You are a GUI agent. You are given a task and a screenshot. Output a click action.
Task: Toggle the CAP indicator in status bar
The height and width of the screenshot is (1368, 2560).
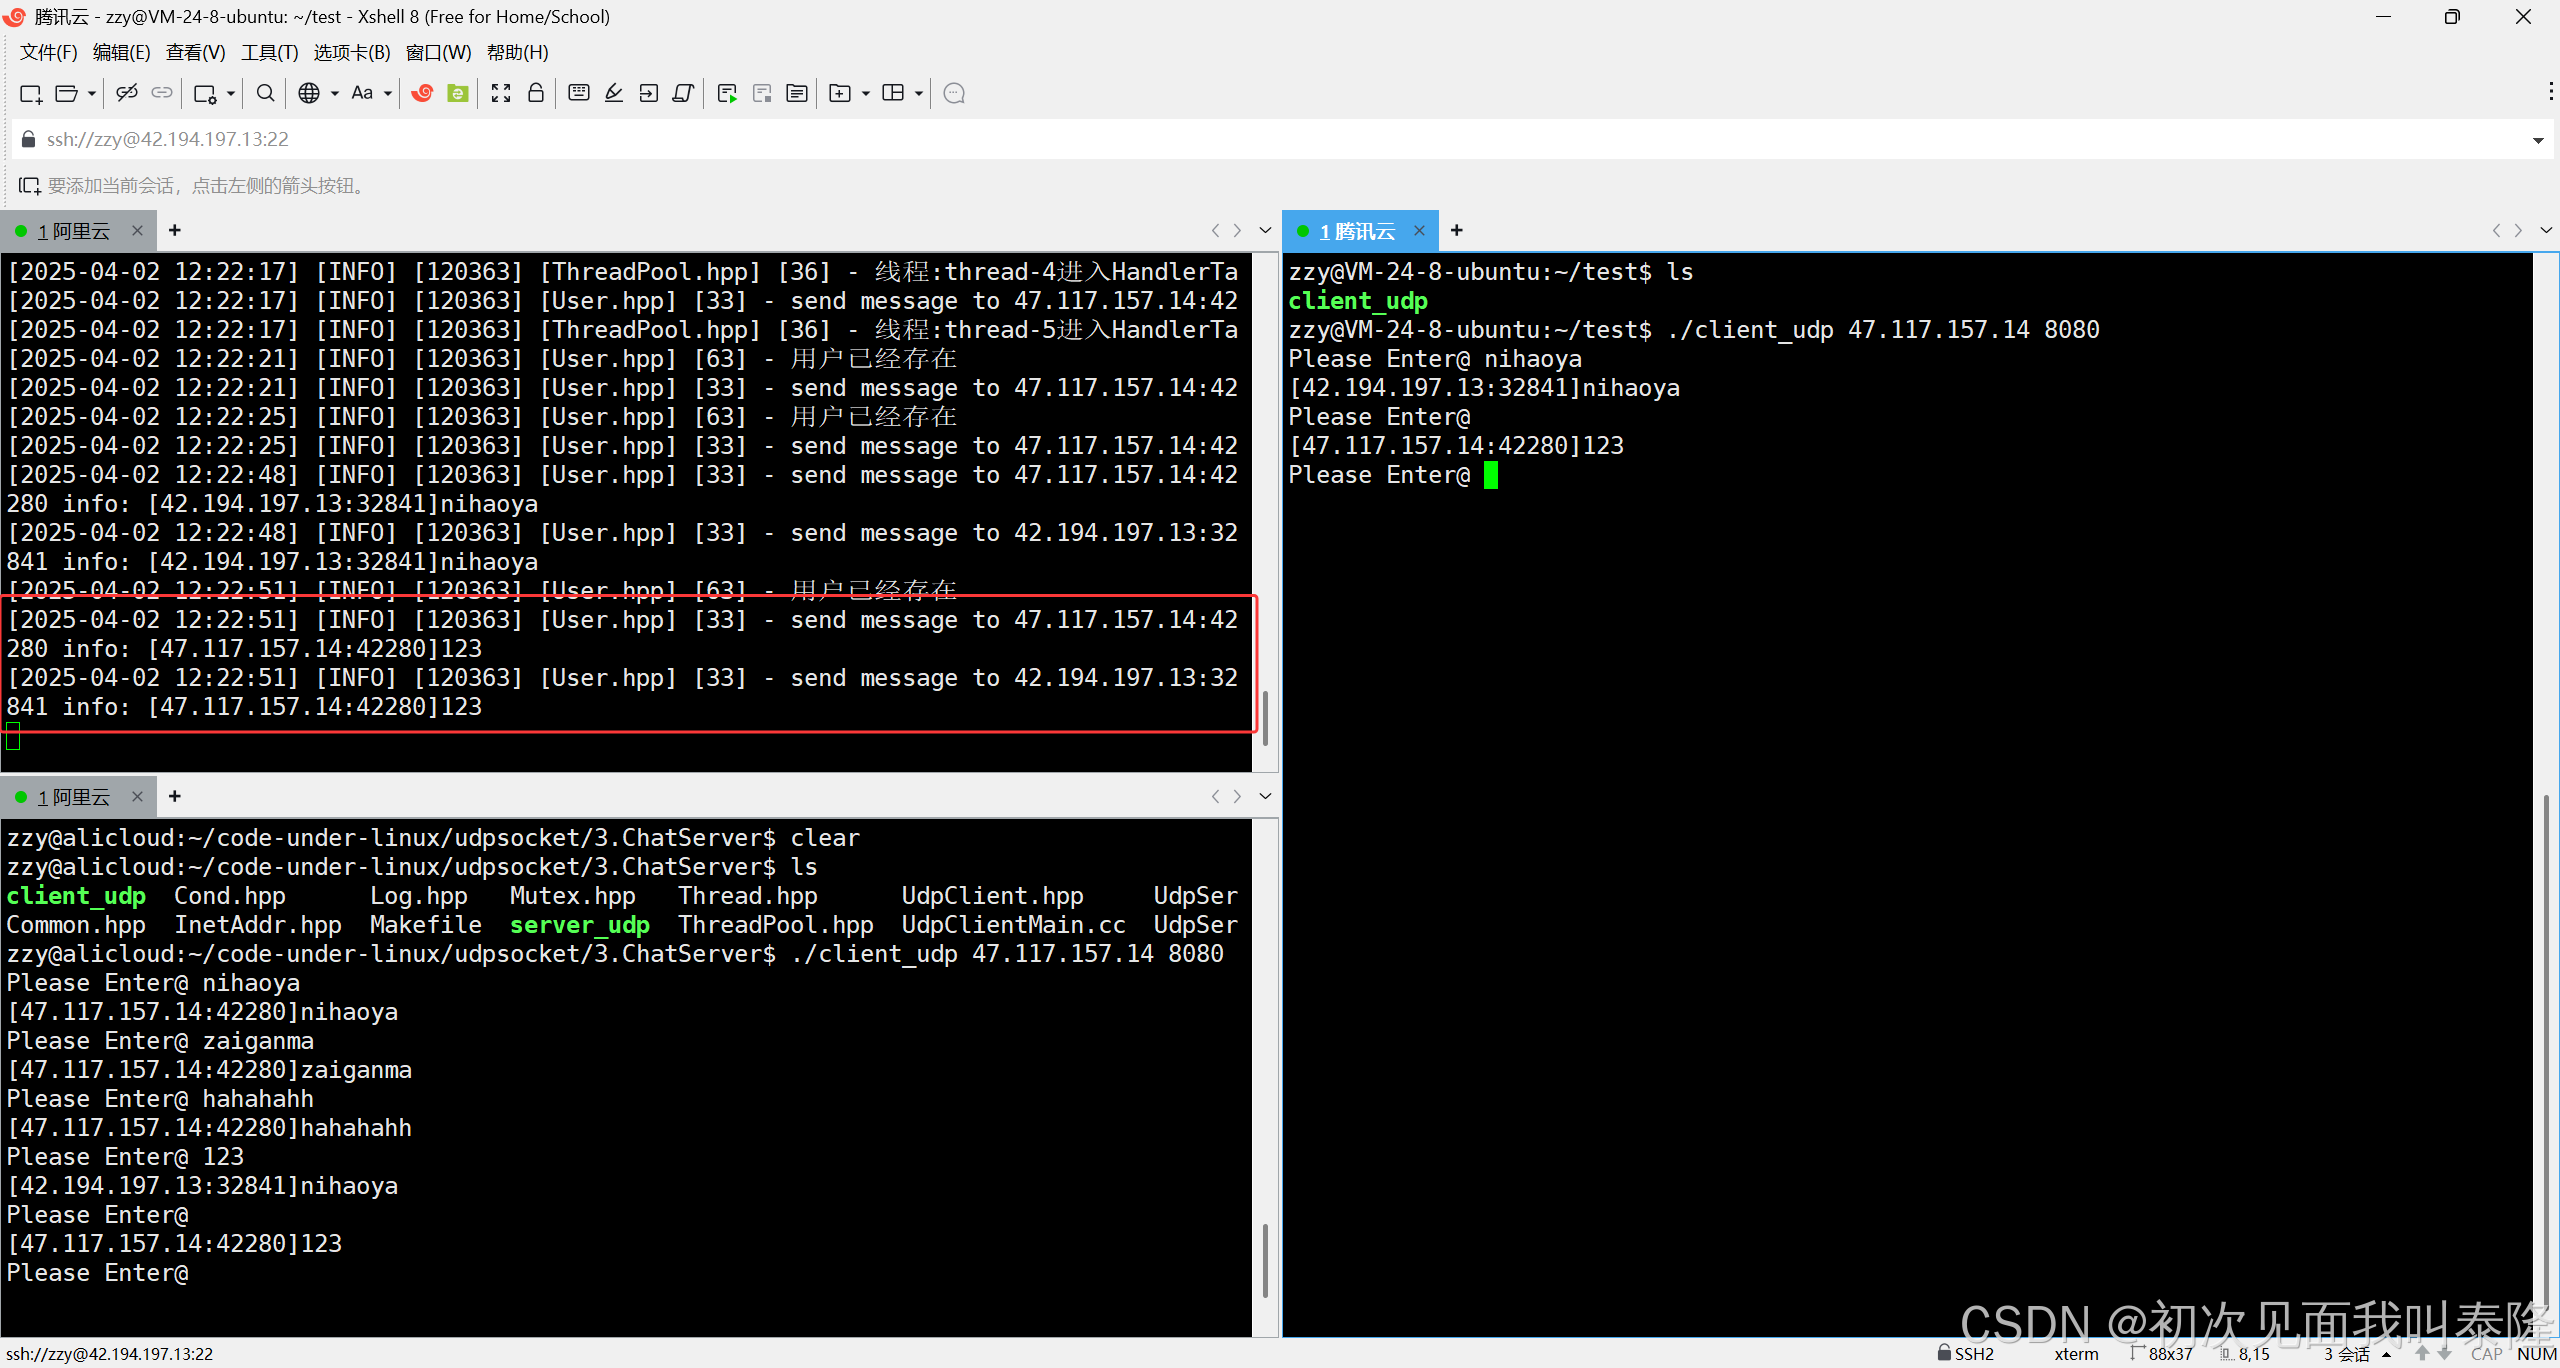tap(2486, 1353)
